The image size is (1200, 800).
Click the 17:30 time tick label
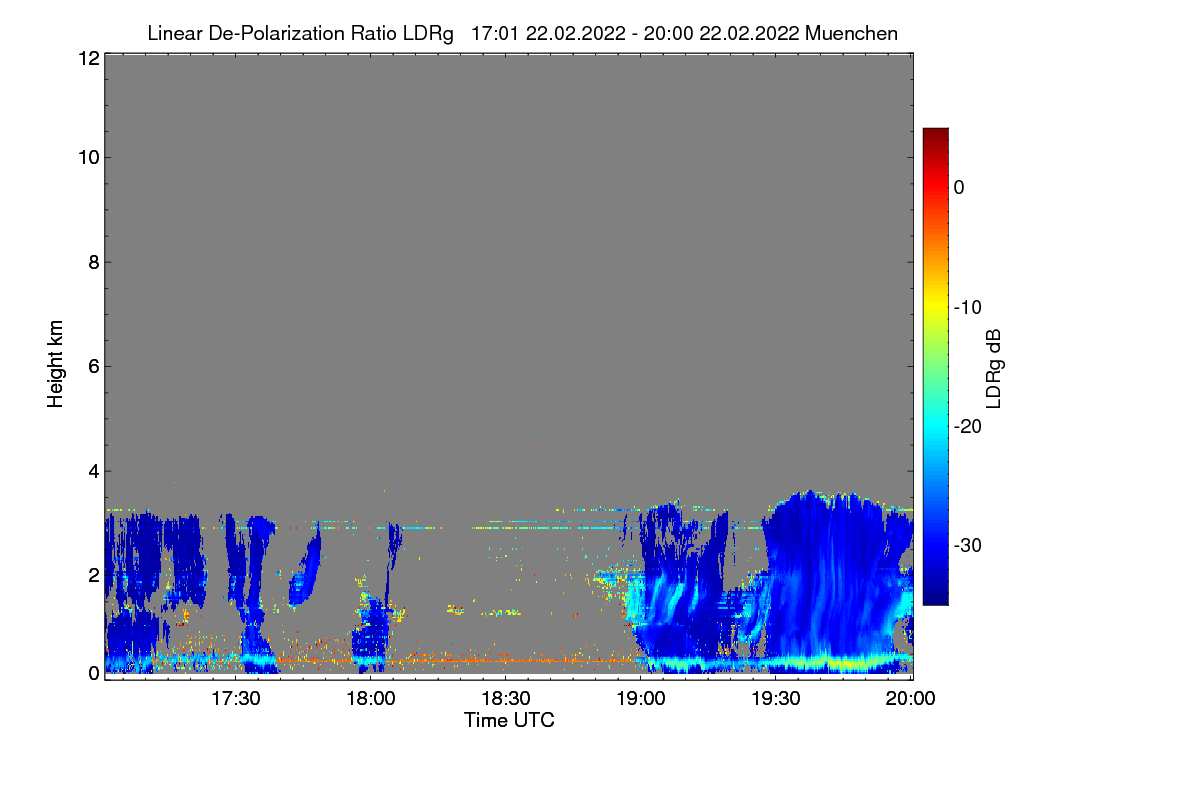(x=235, y=699)
